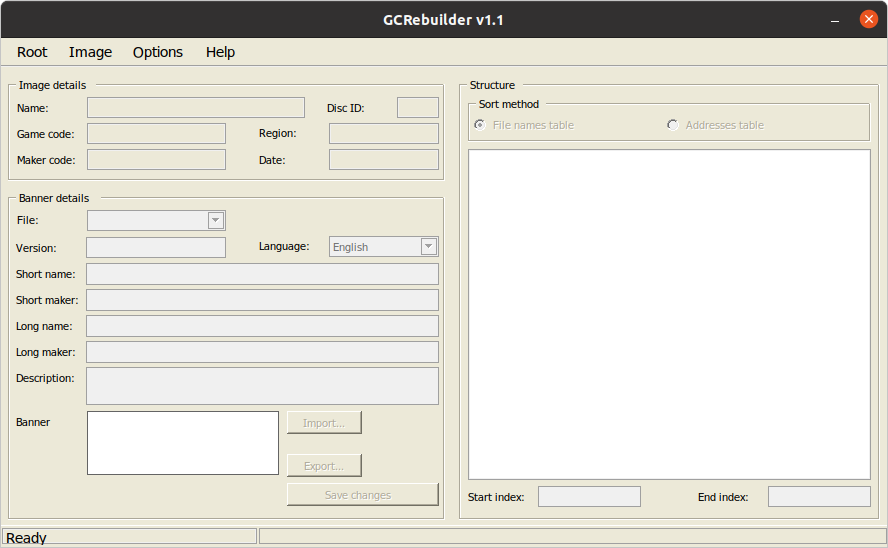Screen dimensions: 888x548
Task: Click the Maker code input
Action: tap(156, 160)
